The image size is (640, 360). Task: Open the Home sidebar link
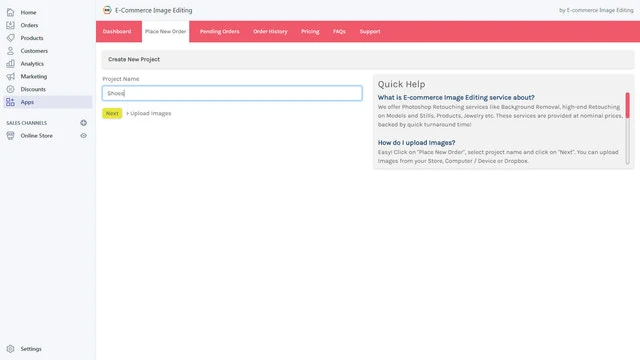(28, 12)
